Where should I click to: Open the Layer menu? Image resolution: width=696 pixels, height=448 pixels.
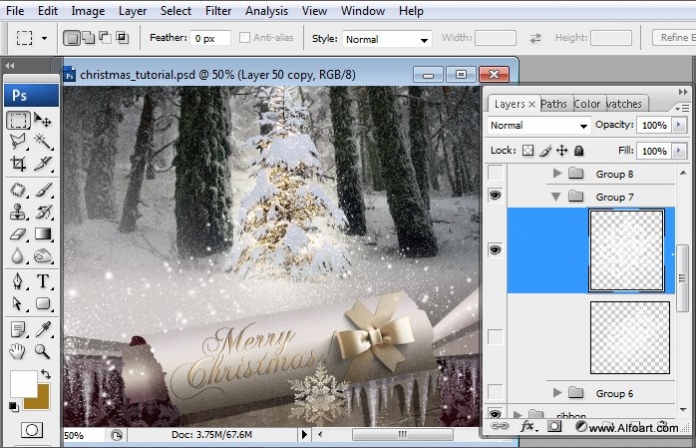(x=132, y=11)
